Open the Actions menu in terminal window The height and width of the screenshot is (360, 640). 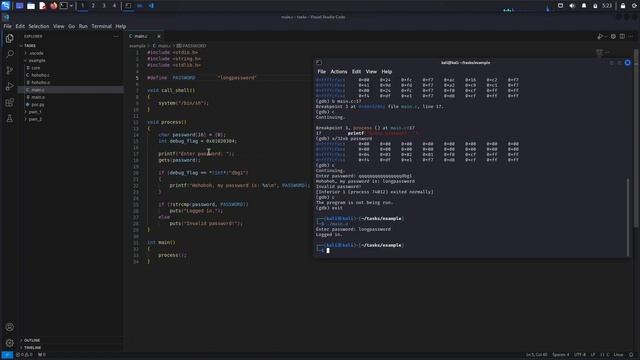(x=339, y=71)
